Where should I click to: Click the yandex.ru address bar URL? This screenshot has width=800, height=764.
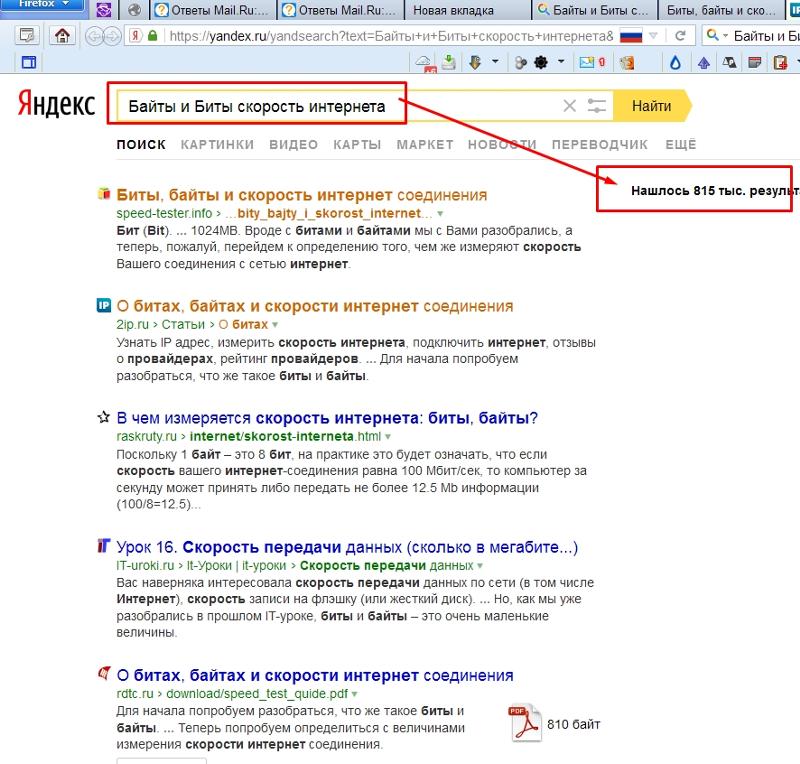tap(391, 36)
